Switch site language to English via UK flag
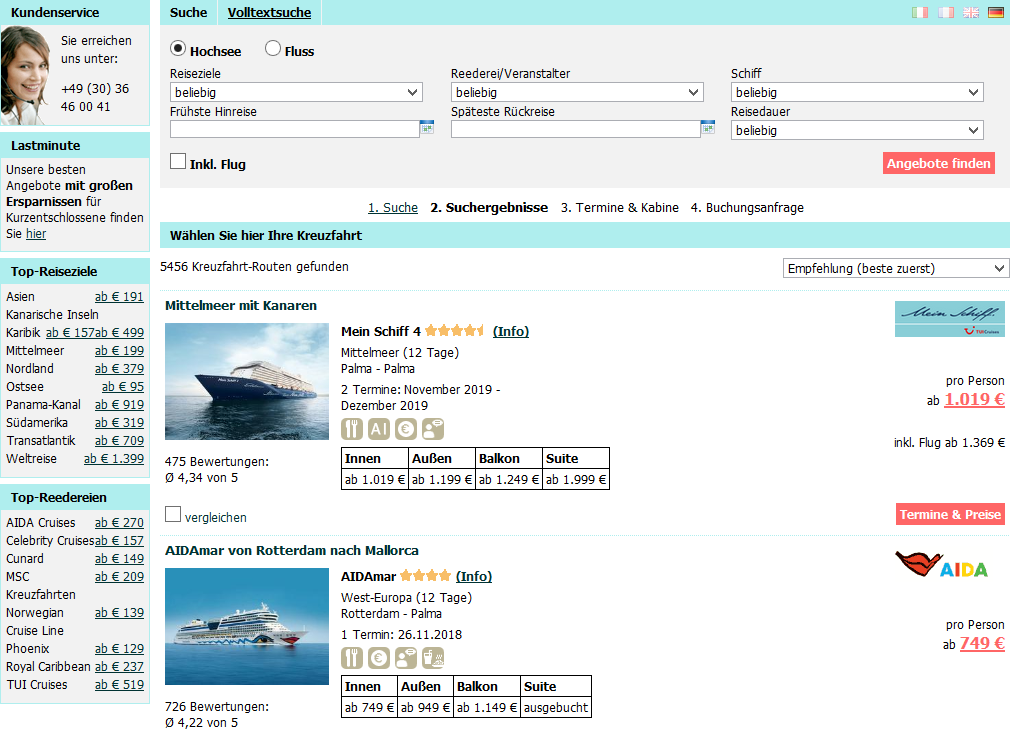Viewport: 1012px width, 729px height. tap(970, 10)
